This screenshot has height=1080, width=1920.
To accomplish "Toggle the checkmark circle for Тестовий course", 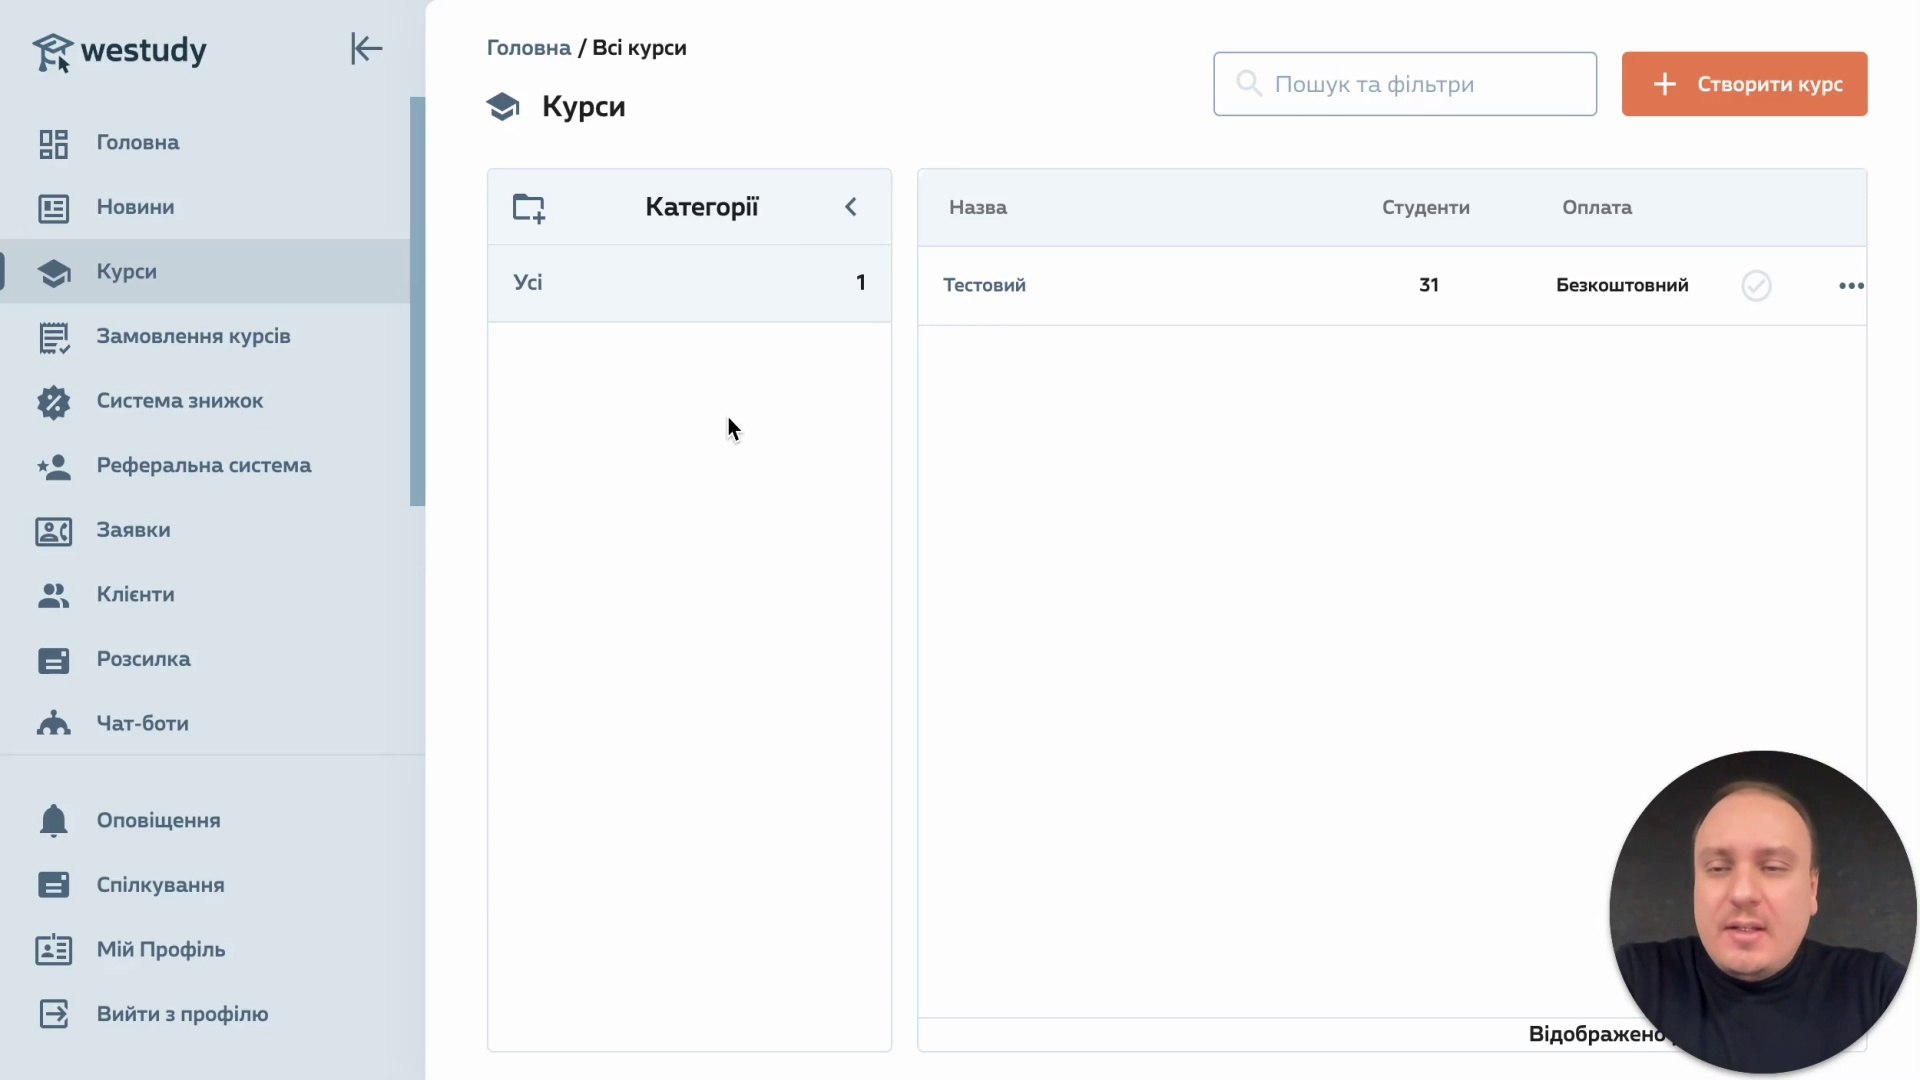I will pyautogui.click(x=1755, y=286).
